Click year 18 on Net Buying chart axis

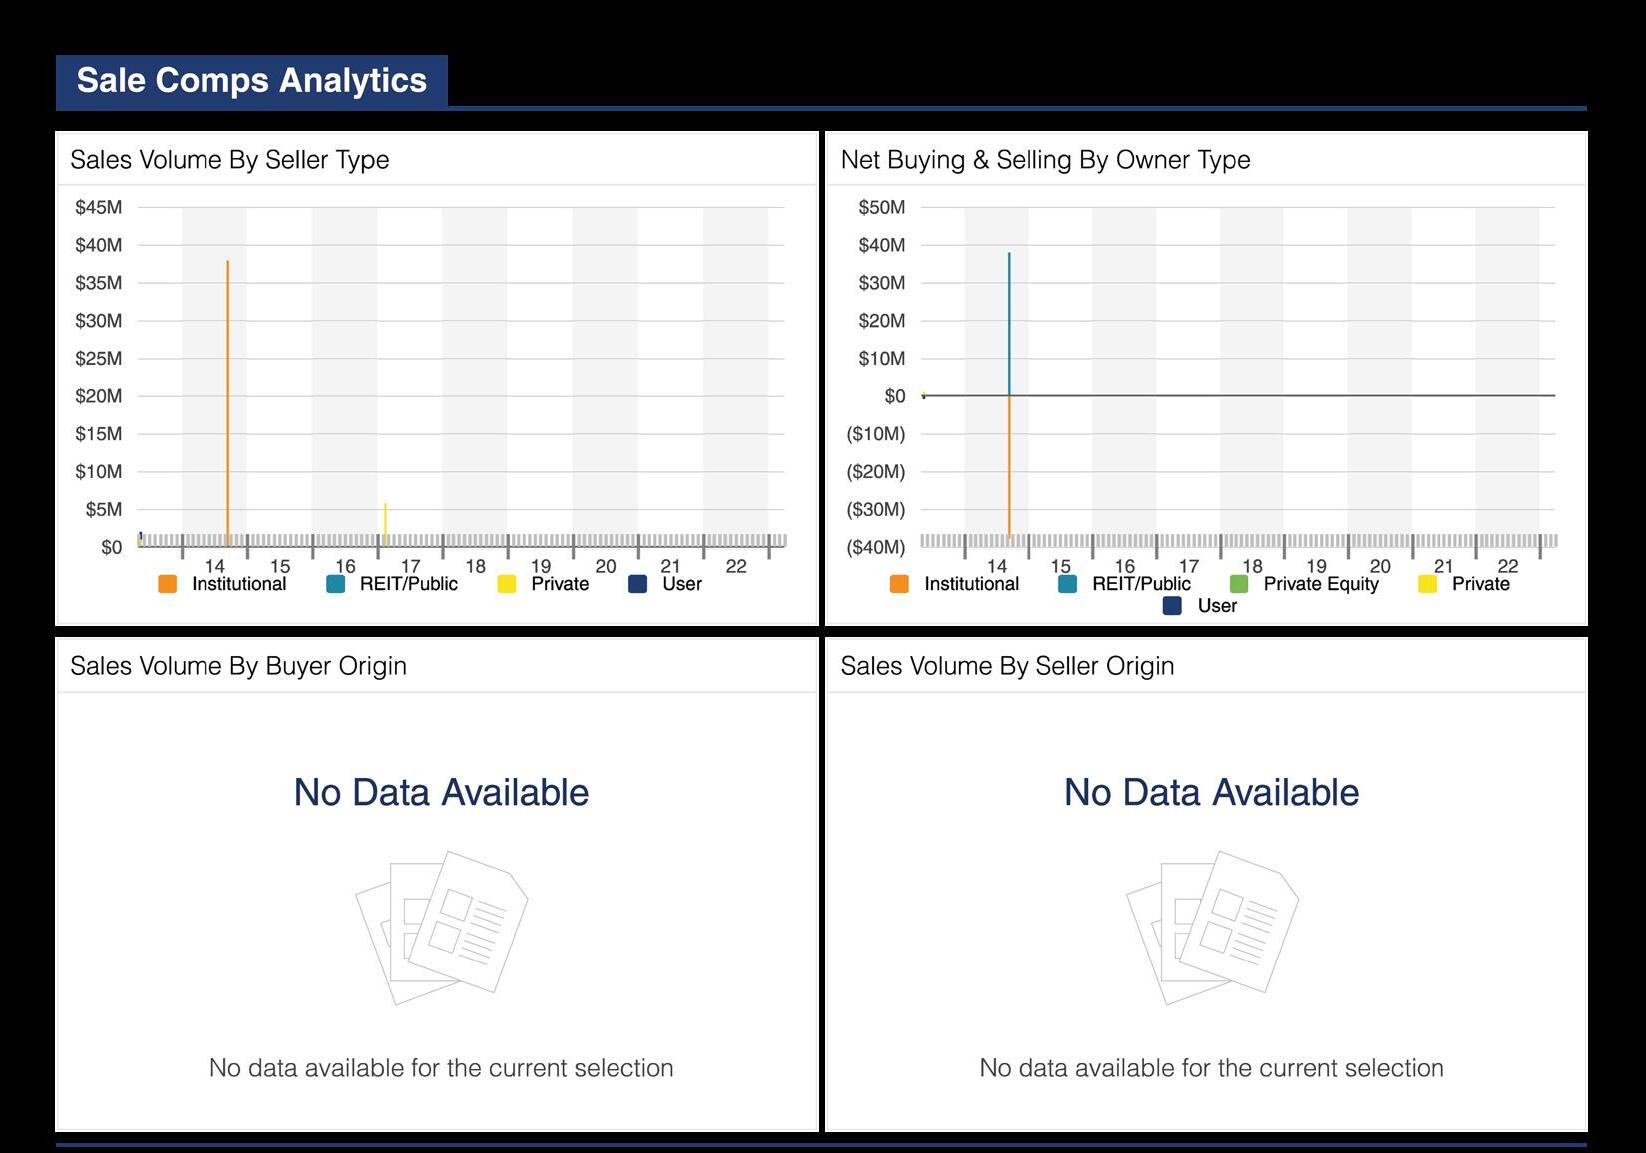1252,566
